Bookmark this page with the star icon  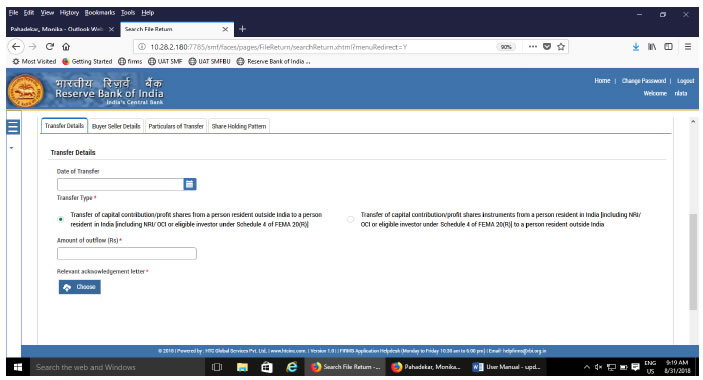560,47
